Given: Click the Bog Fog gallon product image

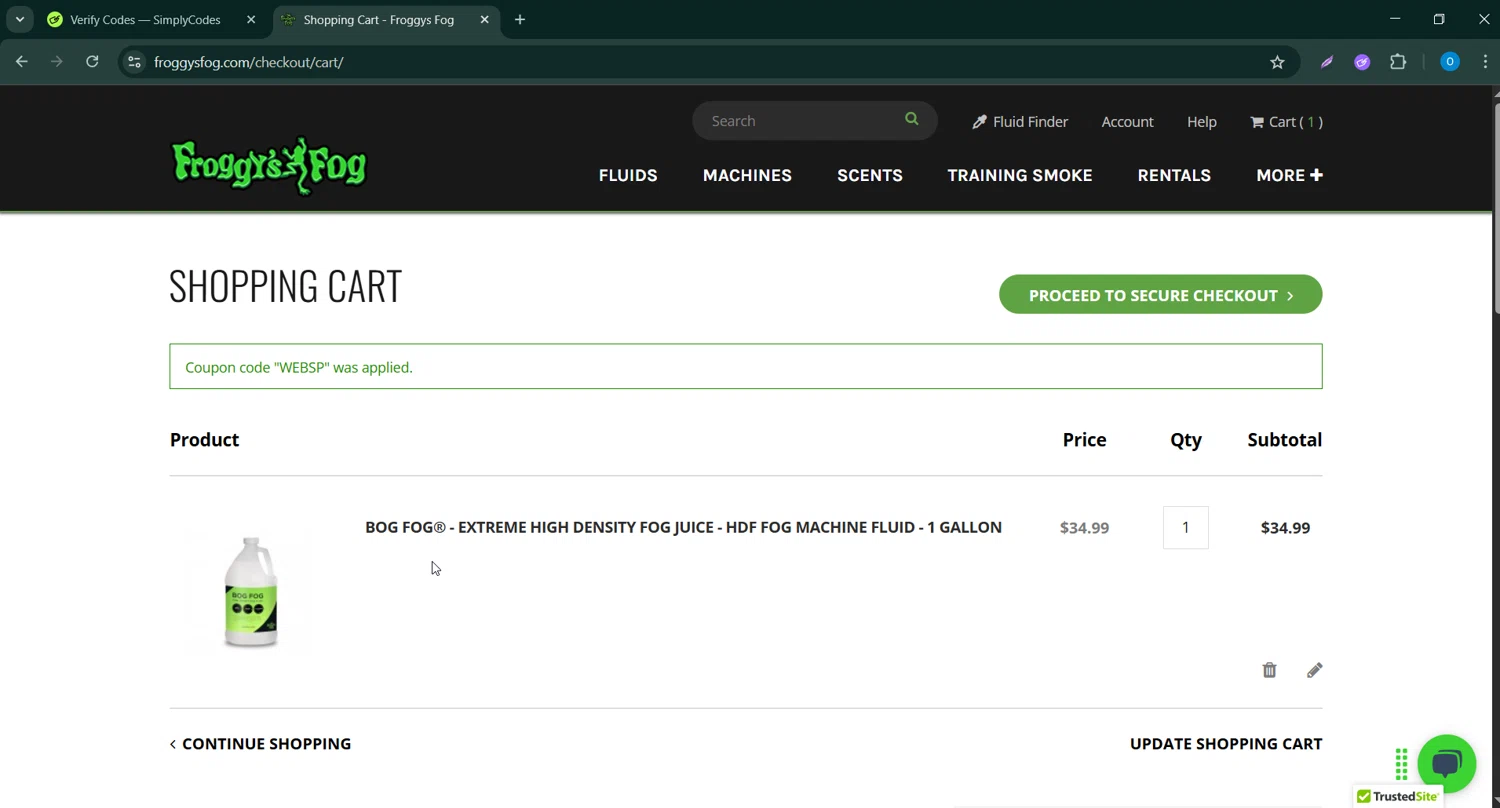Looking at the screenshot, I should coord(251,592).
